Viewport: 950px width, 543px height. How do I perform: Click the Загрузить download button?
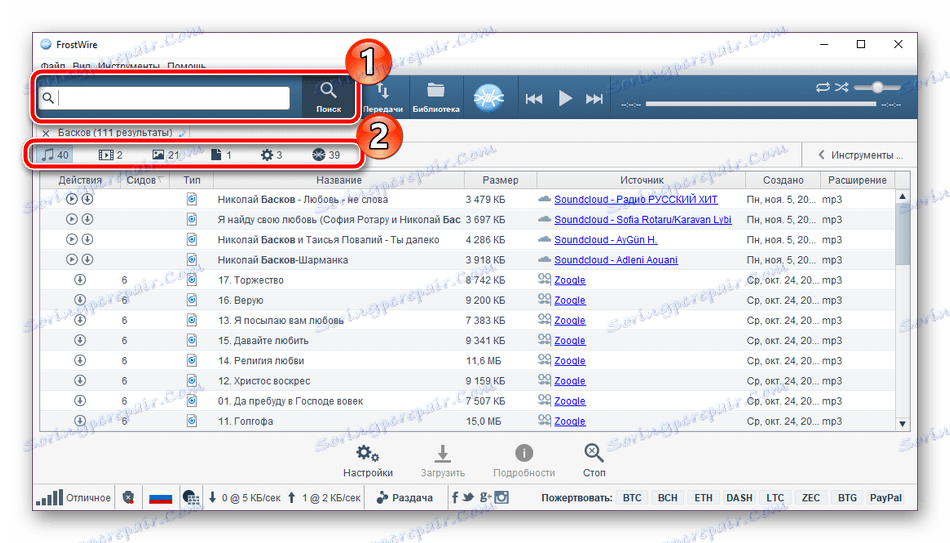point(443,461)
